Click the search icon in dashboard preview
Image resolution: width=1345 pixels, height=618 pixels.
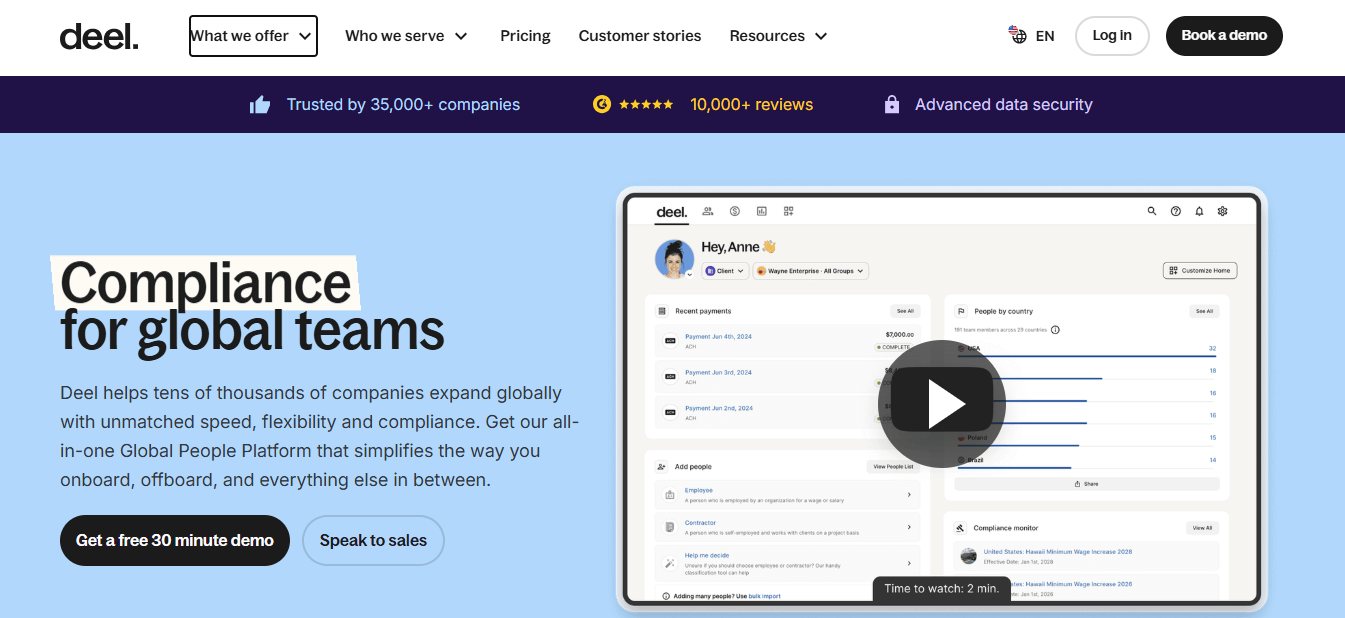tap(1152, 211)
